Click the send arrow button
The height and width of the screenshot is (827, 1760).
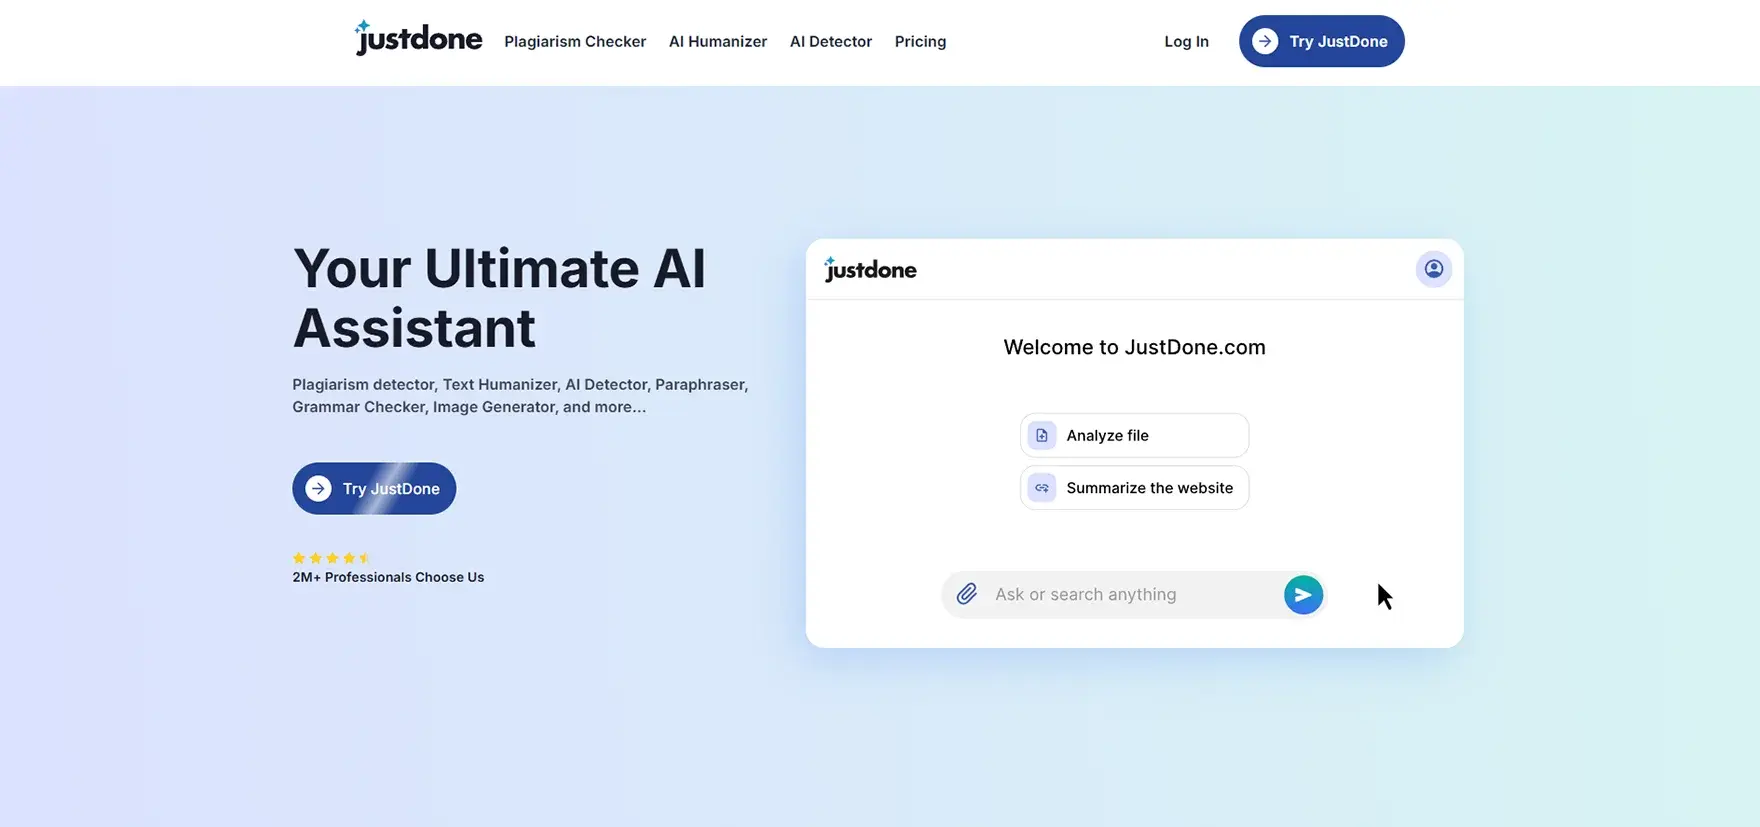(1303, 595)
